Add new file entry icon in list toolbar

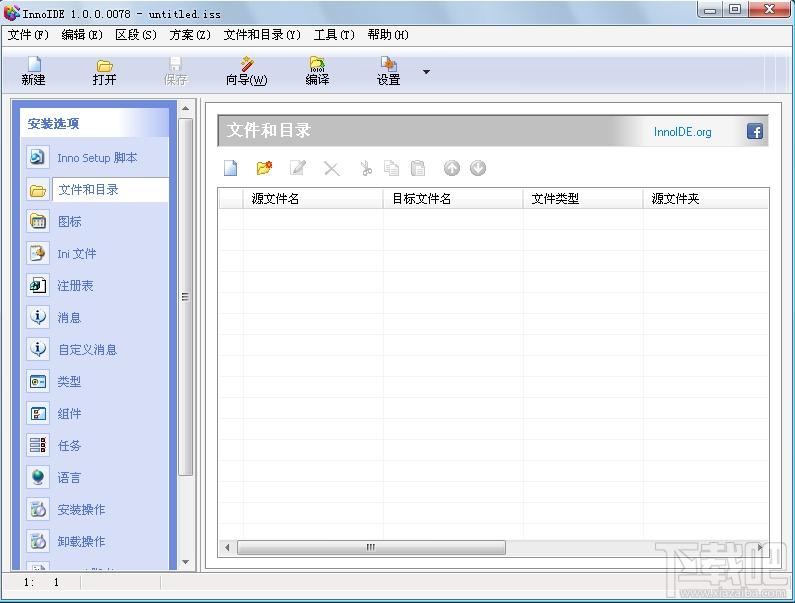(x=231, y=169)
